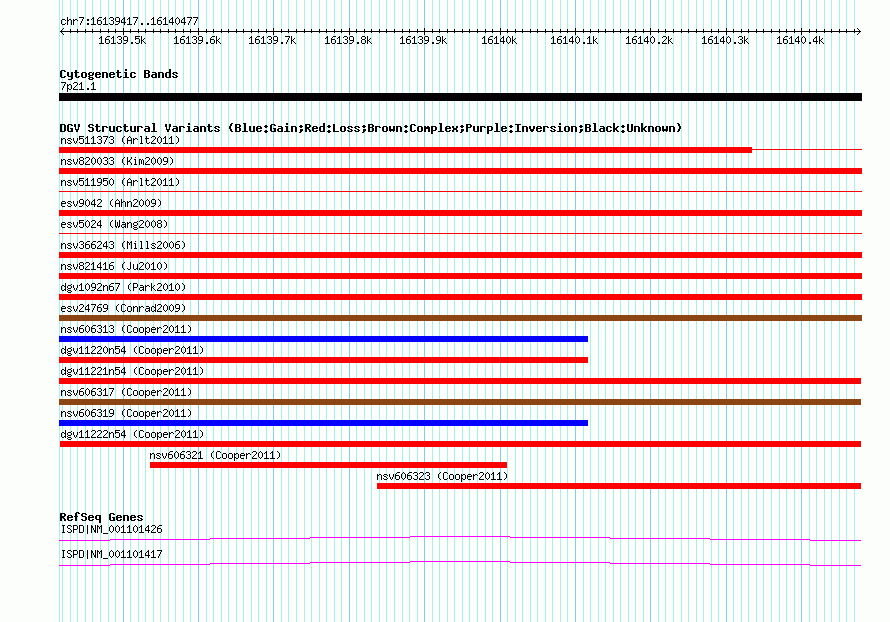Click the esv5024 (Wang2008) variant label
The width and height of the screenshot is (890, 622).
[x=114, y=224]
